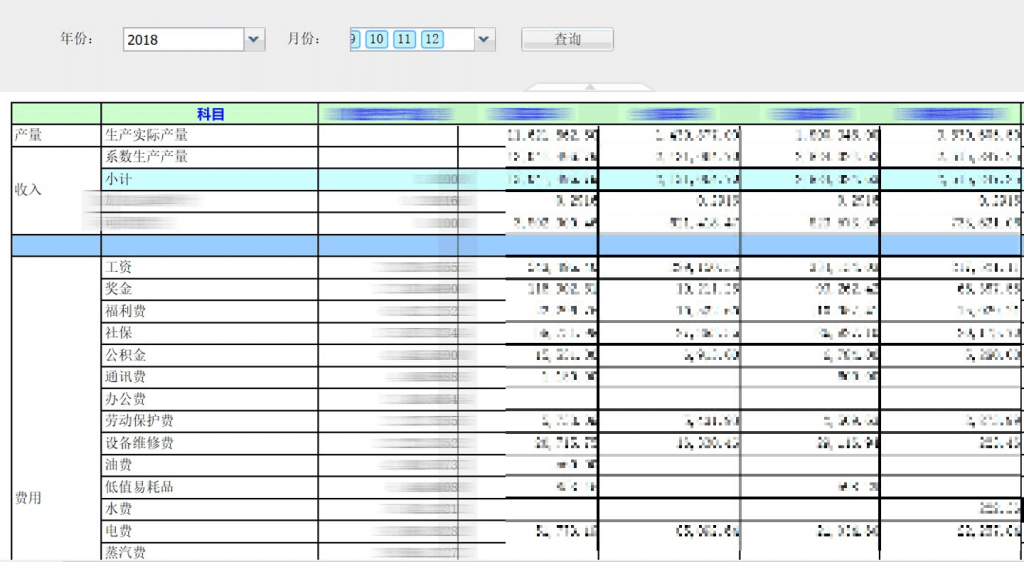This screenshot has height=562, width=1024.
Task: Open the 月份 multi-select dropdown arrow
Action: point(484,39)
